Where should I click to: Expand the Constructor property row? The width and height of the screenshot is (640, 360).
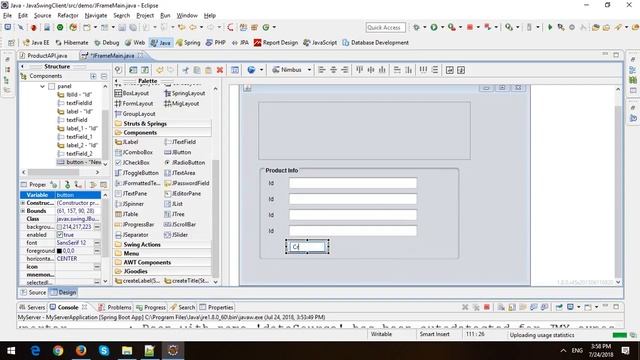click(23, 203)
